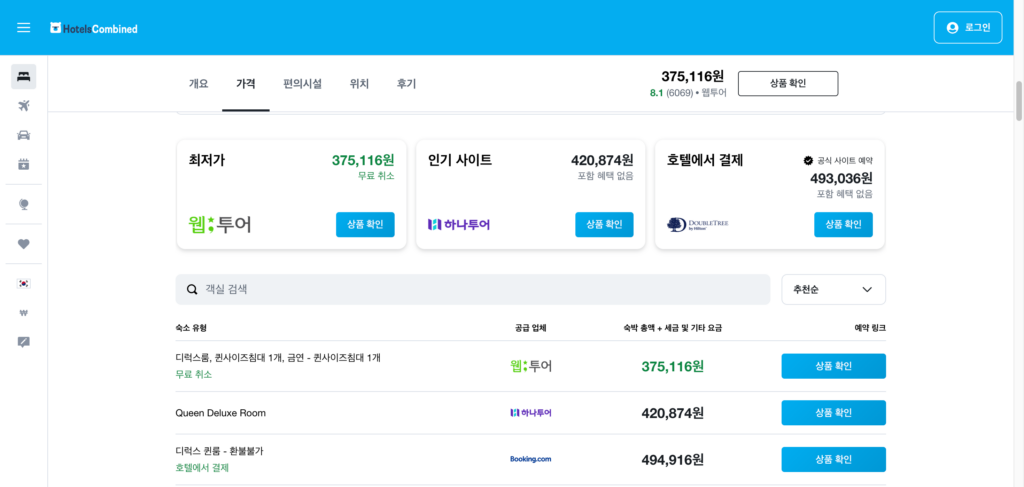This screenshot has width=1024, height=487.
Task: Click the magnifier icon in room search
Action: pyautogui.click(x=192, y=290)
